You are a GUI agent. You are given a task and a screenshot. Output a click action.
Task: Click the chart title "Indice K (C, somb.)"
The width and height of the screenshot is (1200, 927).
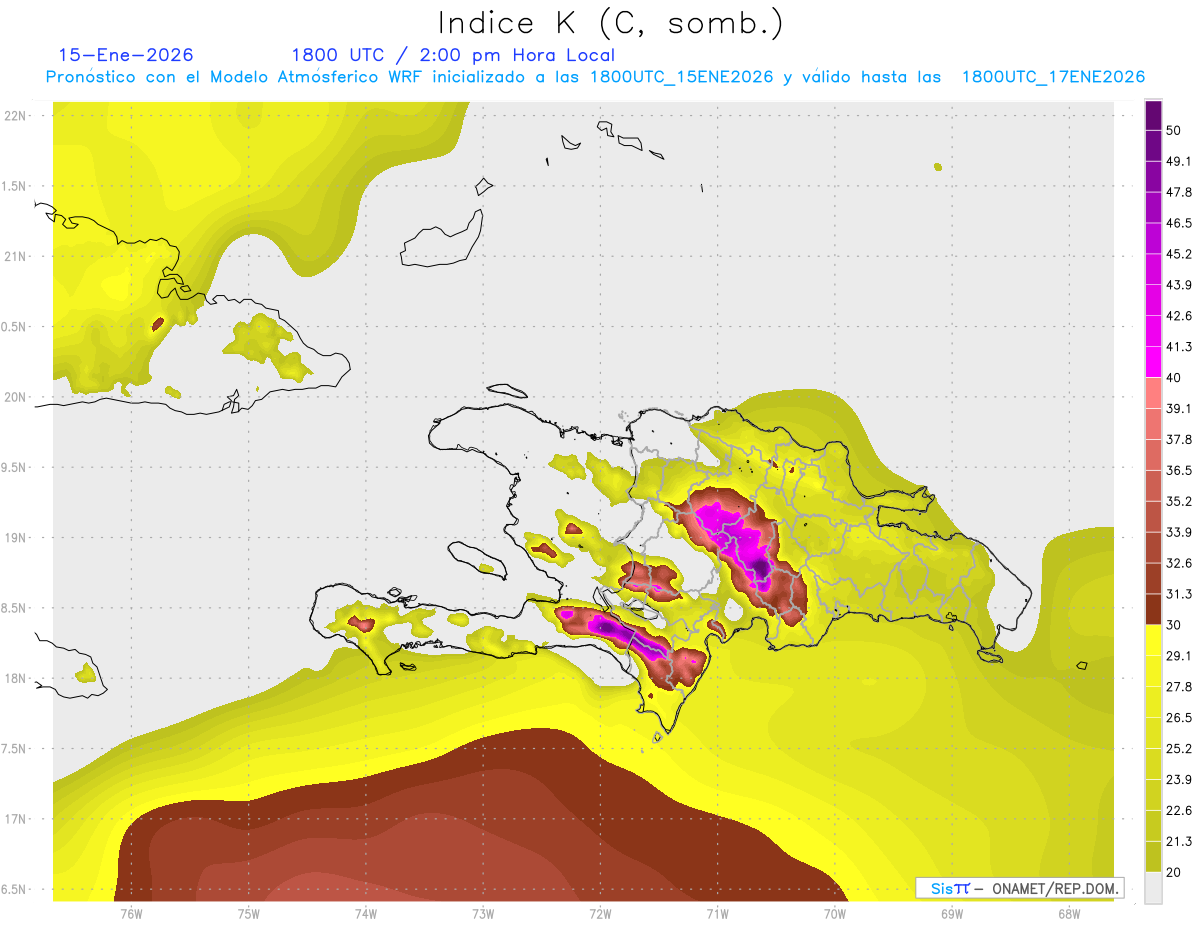[x=611, y=23]
